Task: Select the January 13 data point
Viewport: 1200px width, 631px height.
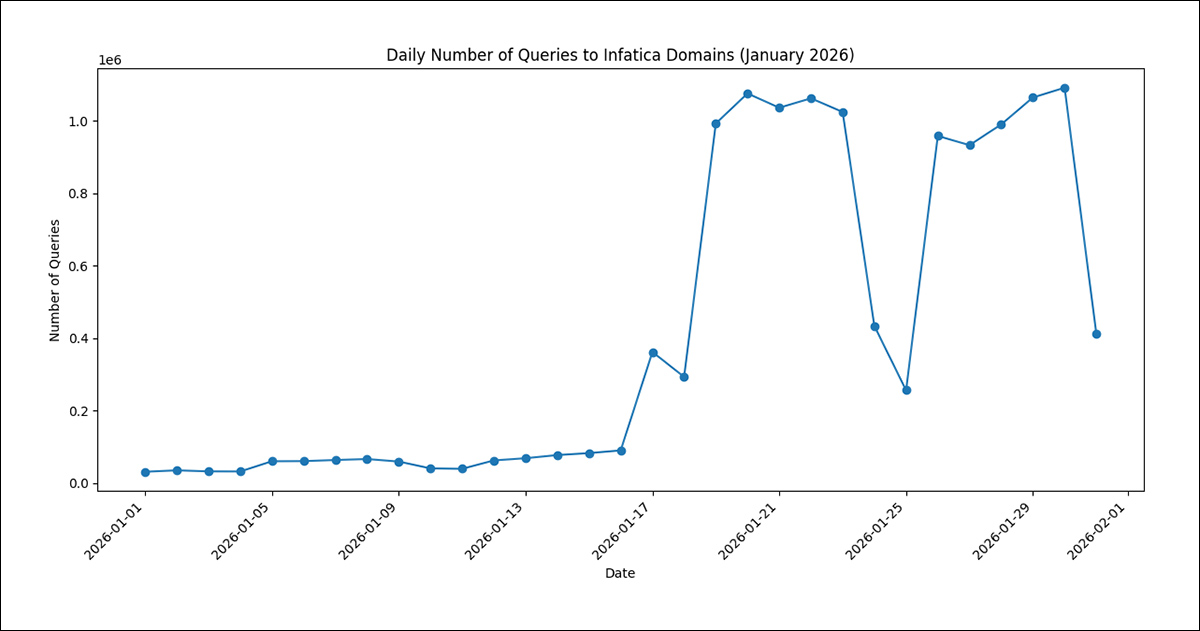Action: tap(526, 458)
